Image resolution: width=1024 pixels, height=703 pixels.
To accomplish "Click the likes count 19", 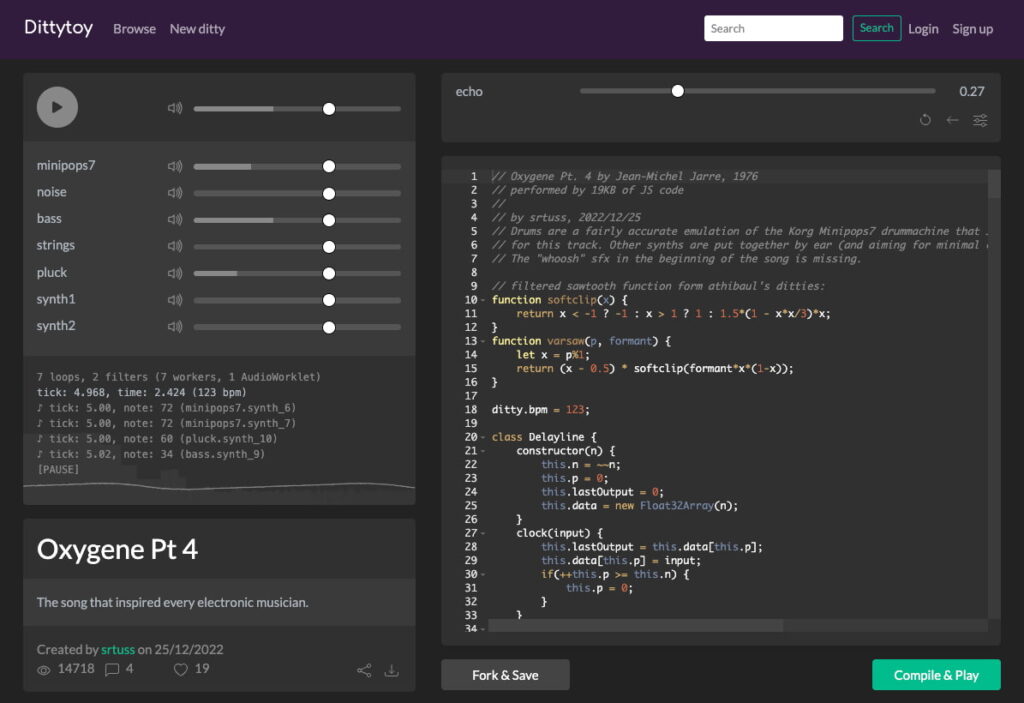I will (202, 669).
